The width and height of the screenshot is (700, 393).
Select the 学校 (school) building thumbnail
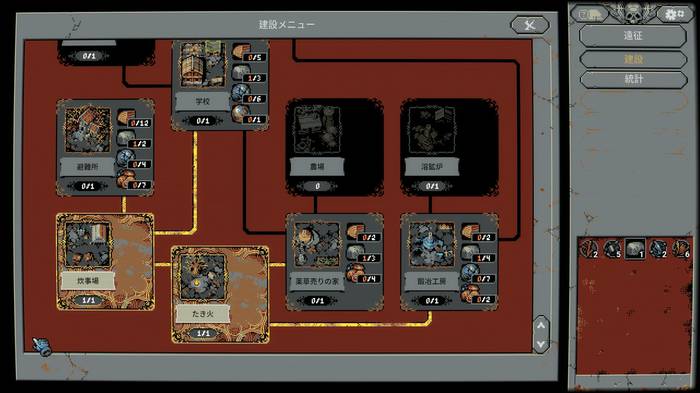tap(202, 64)
